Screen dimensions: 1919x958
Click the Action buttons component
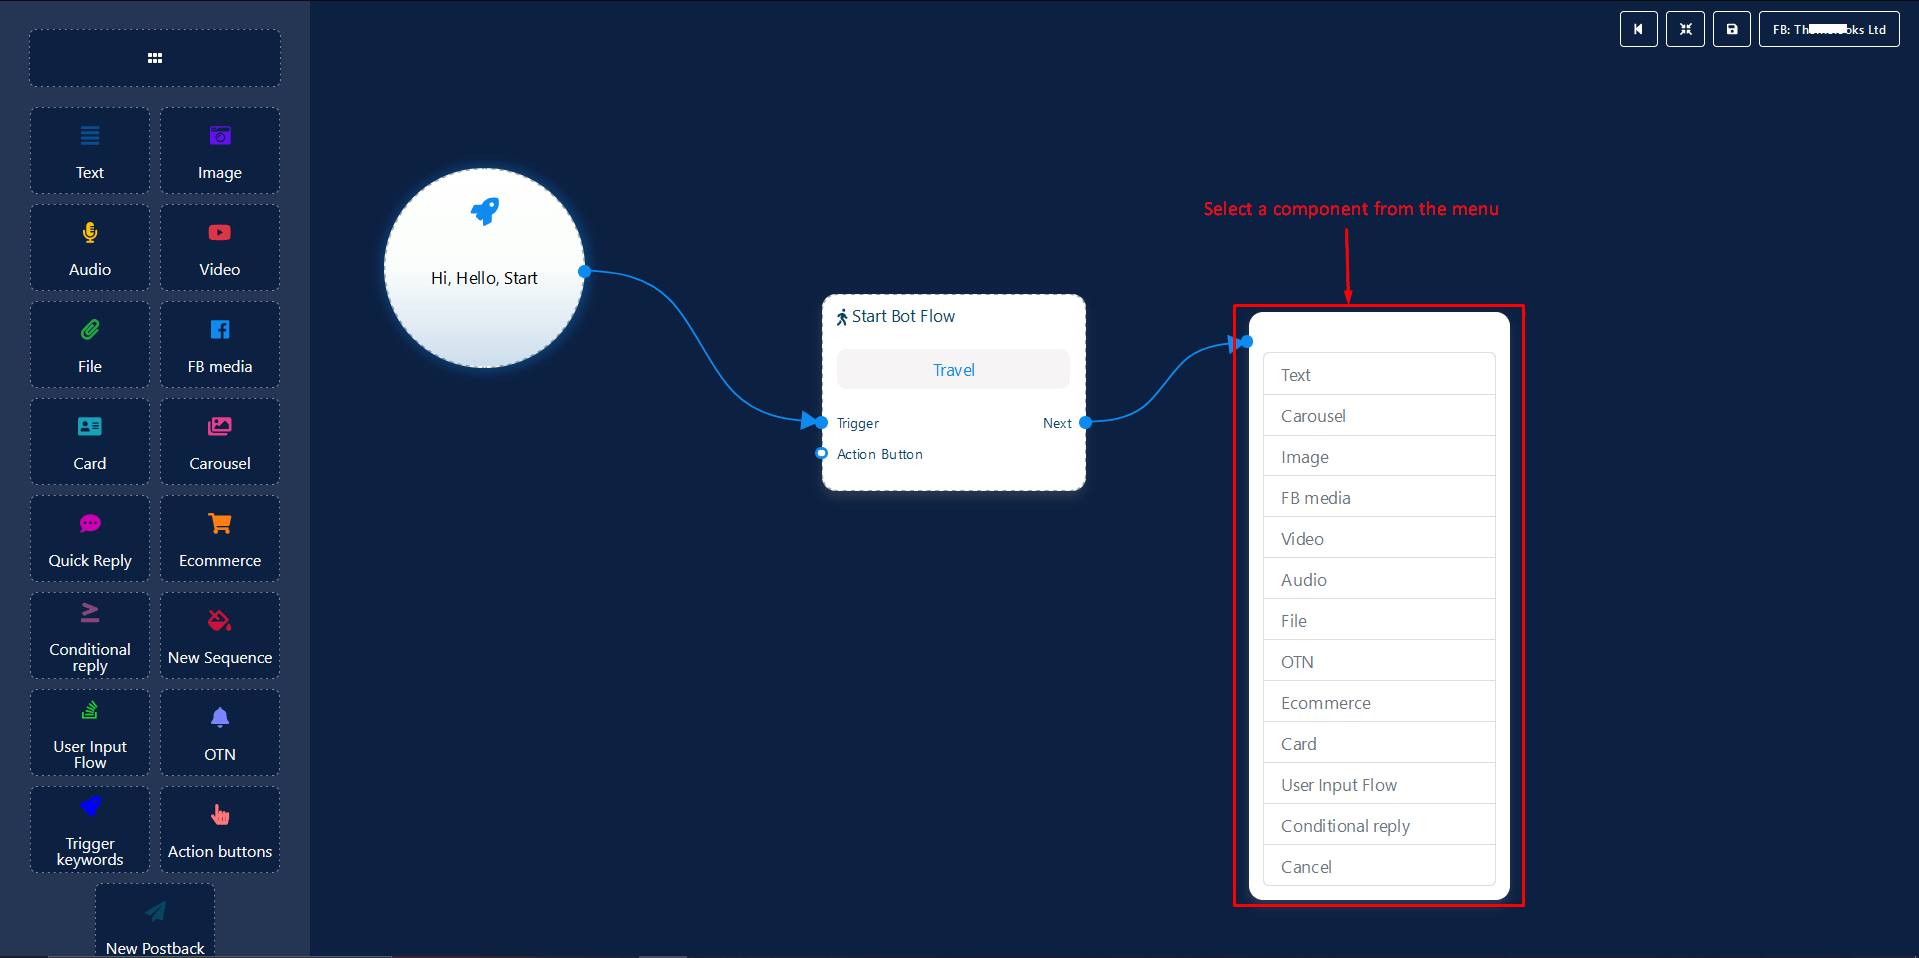tap(220, 830)
